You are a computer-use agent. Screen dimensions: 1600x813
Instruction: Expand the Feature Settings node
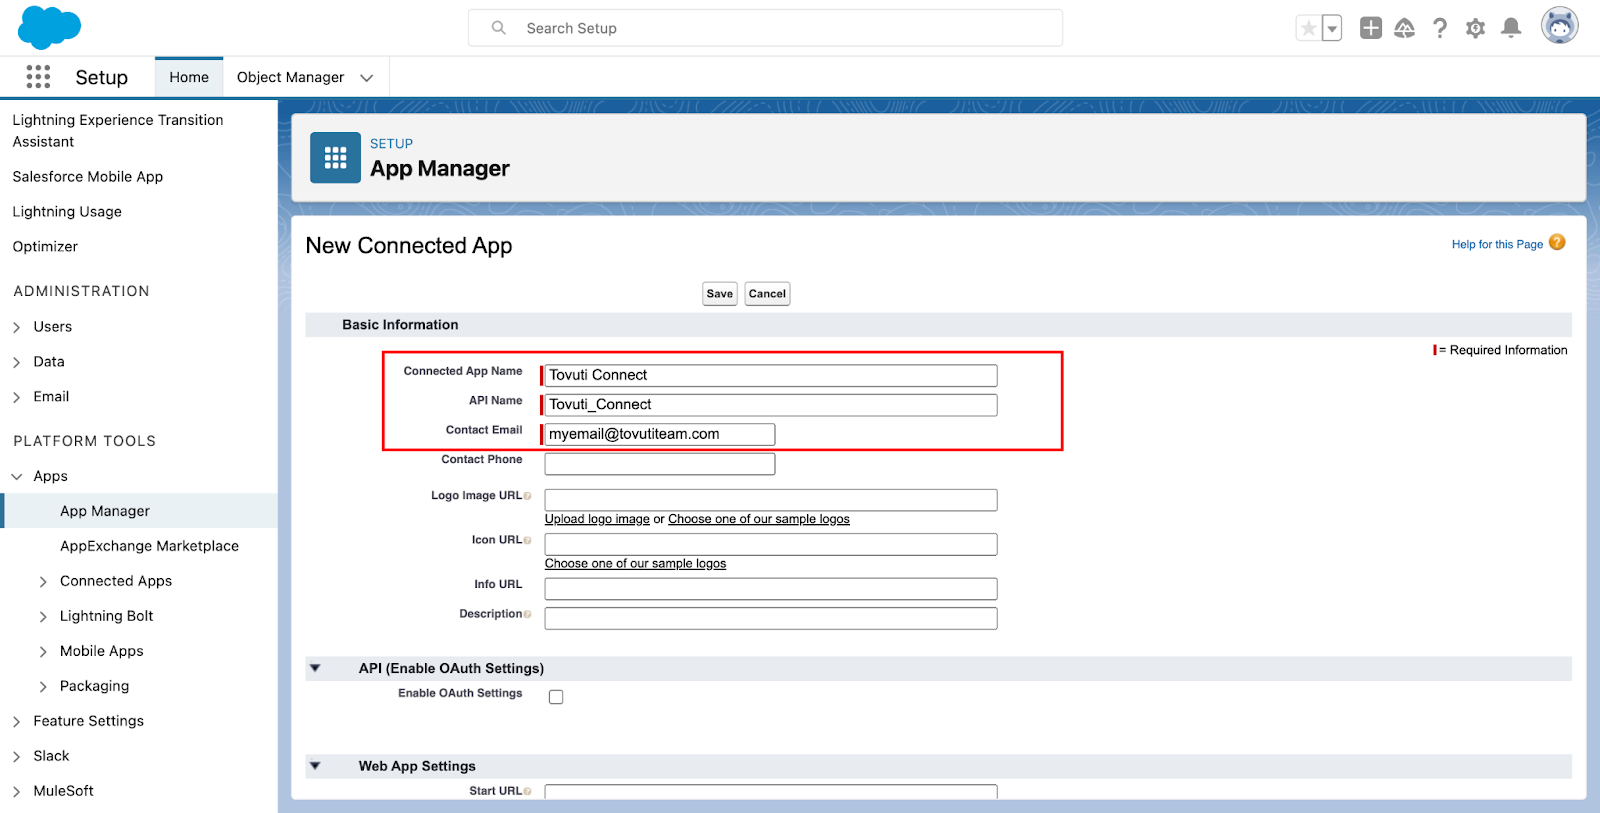point(16,722)
